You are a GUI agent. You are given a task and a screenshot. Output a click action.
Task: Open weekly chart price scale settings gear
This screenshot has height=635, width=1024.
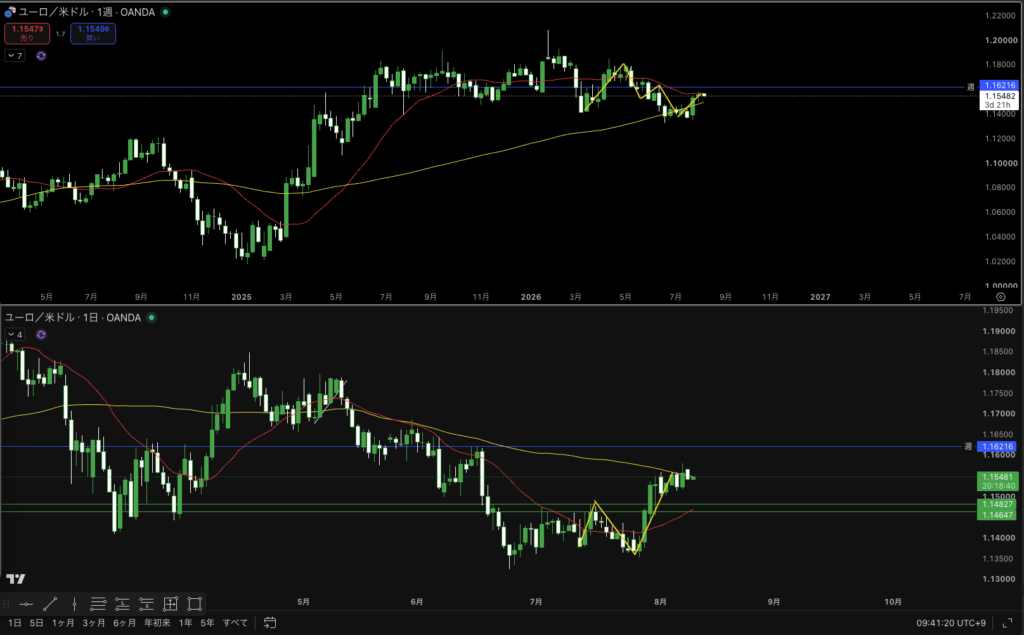coord(1000,297)
